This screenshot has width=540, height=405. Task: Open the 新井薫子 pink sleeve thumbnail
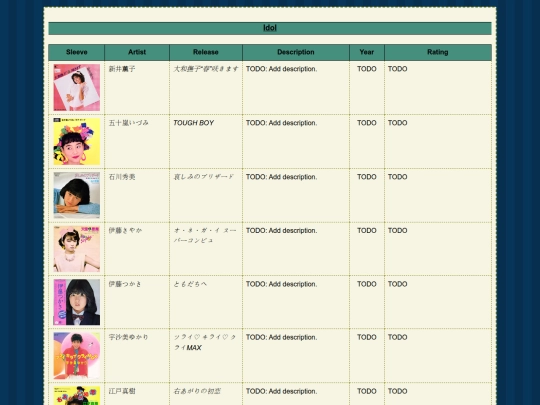coord(77,87)
